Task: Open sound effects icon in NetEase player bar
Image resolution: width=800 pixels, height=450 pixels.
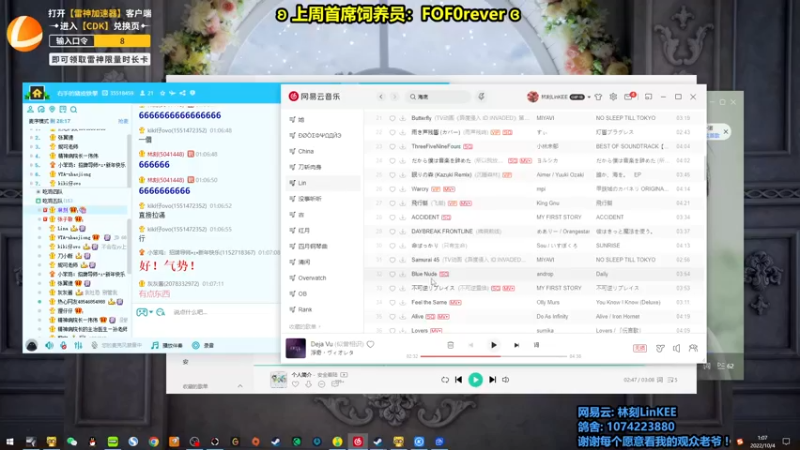Action: point(660,348)
